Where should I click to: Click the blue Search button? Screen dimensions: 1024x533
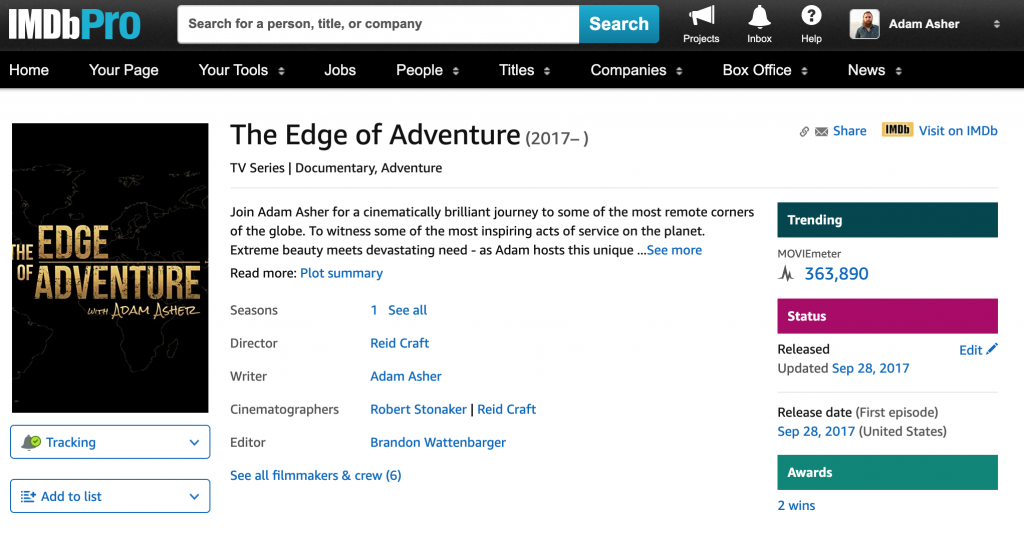(x=618, y=24)
